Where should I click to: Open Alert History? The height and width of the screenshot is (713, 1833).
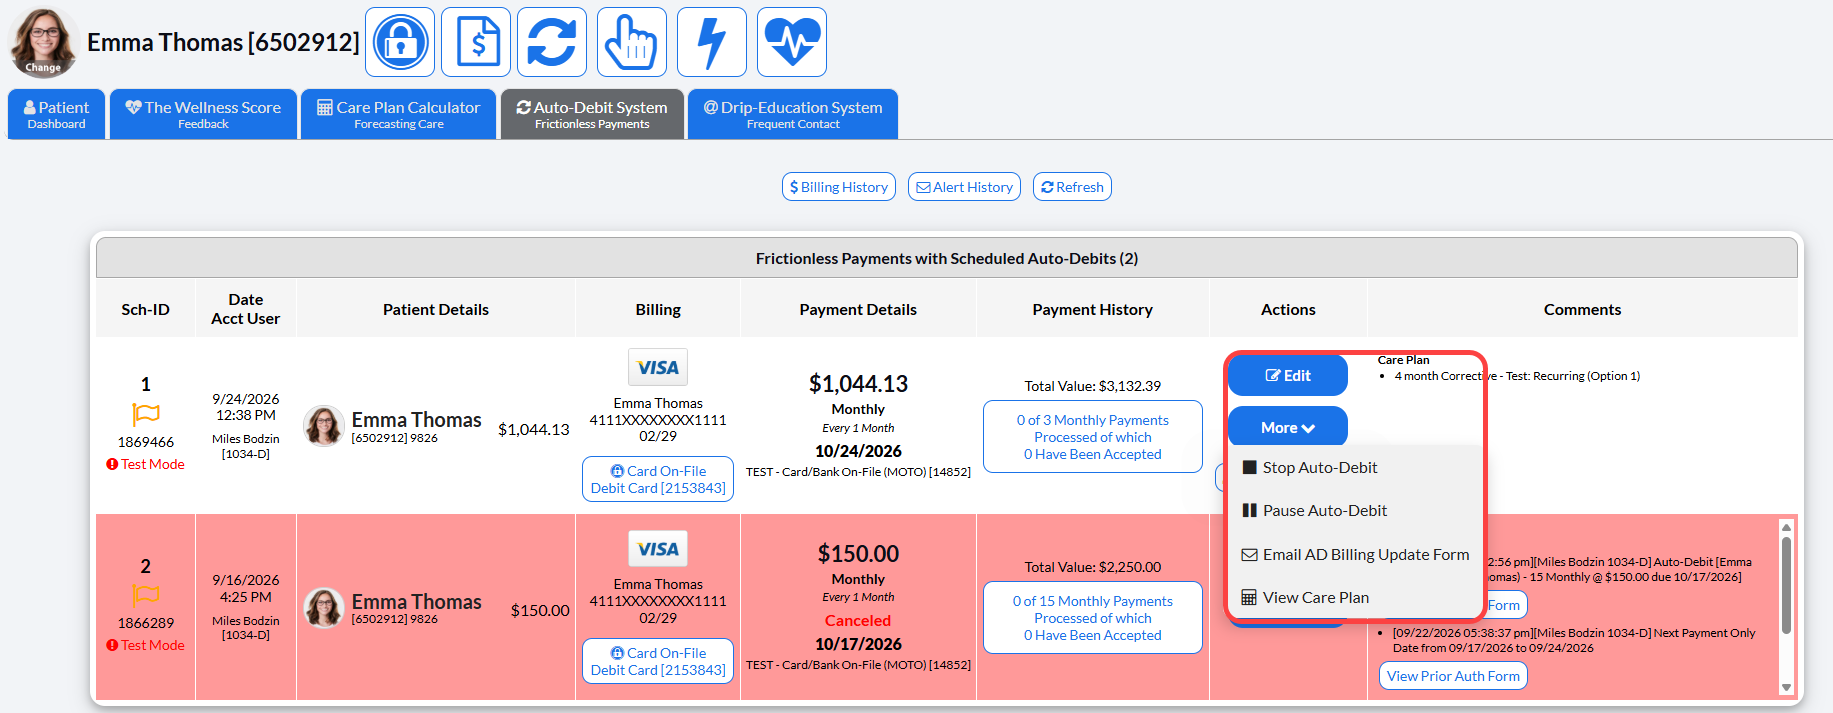click(x=964, y=187)
